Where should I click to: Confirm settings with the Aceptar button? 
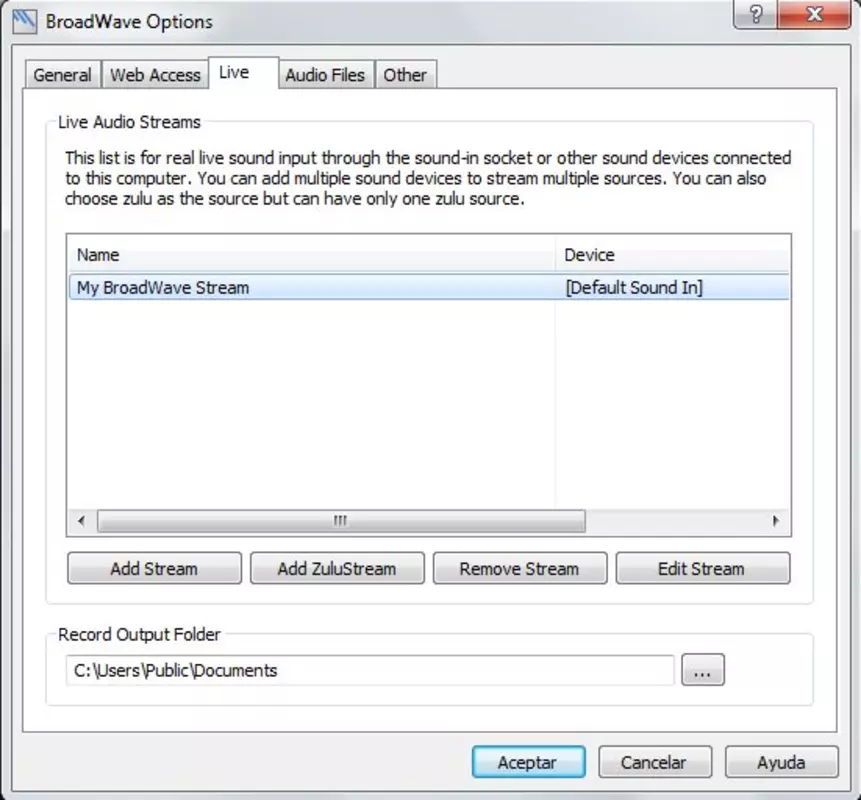tap(528, 762)
